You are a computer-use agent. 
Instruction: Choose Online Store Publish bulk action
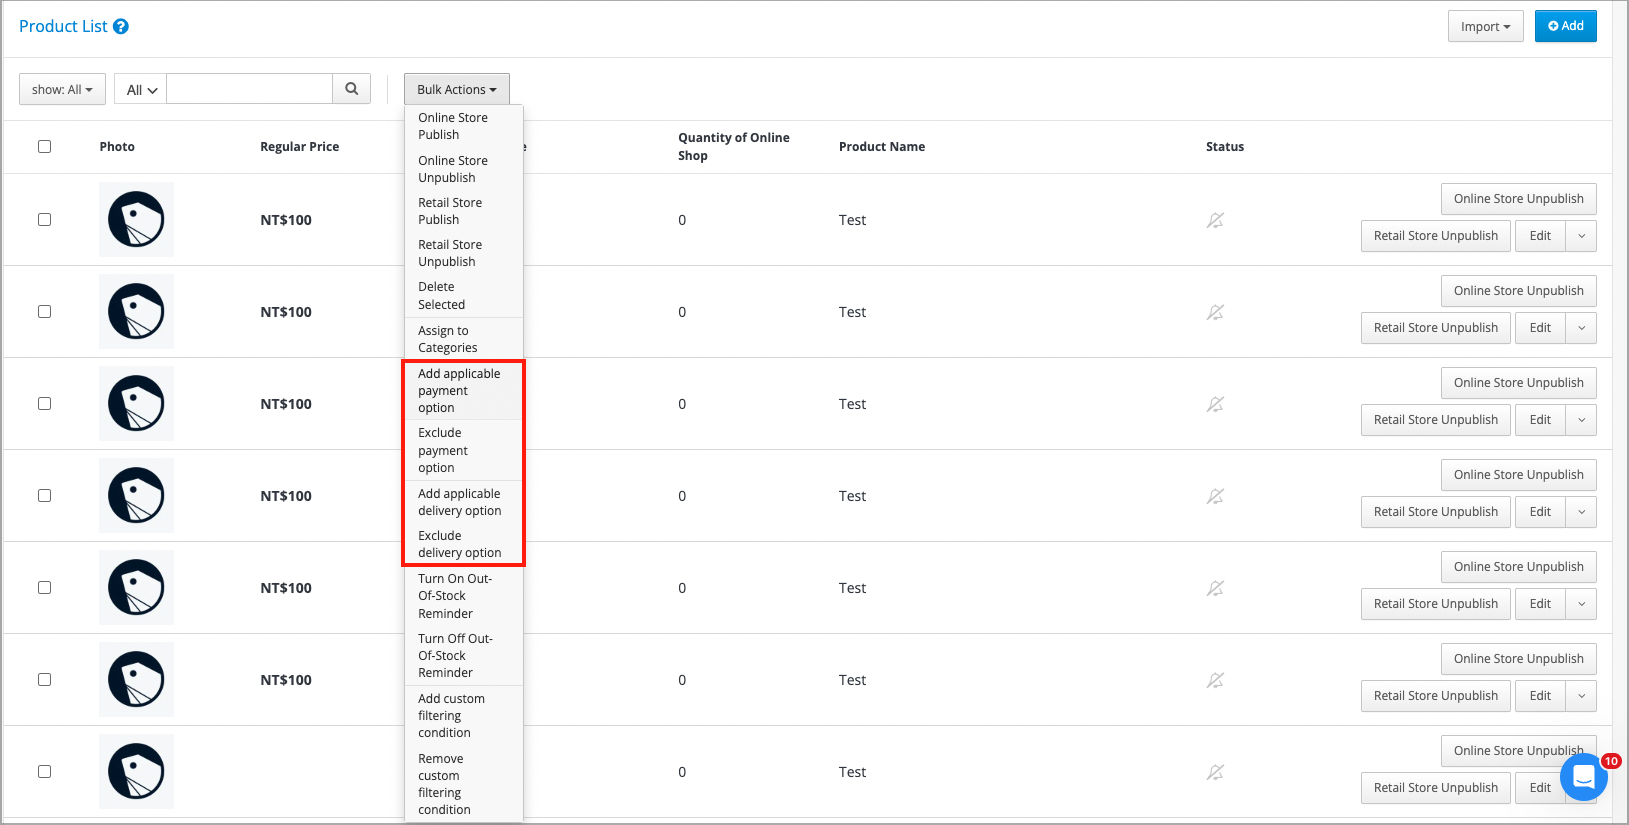pos(464,126)
